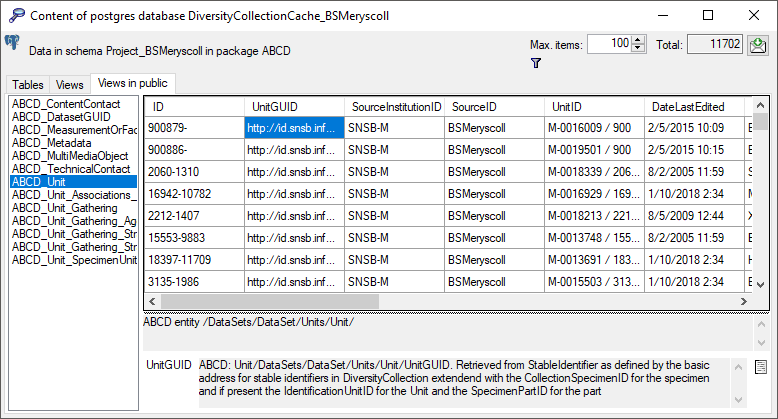The width and height of the screenshot is (778, 419).
Task: Click the UnitID column header
Action: 594,107
